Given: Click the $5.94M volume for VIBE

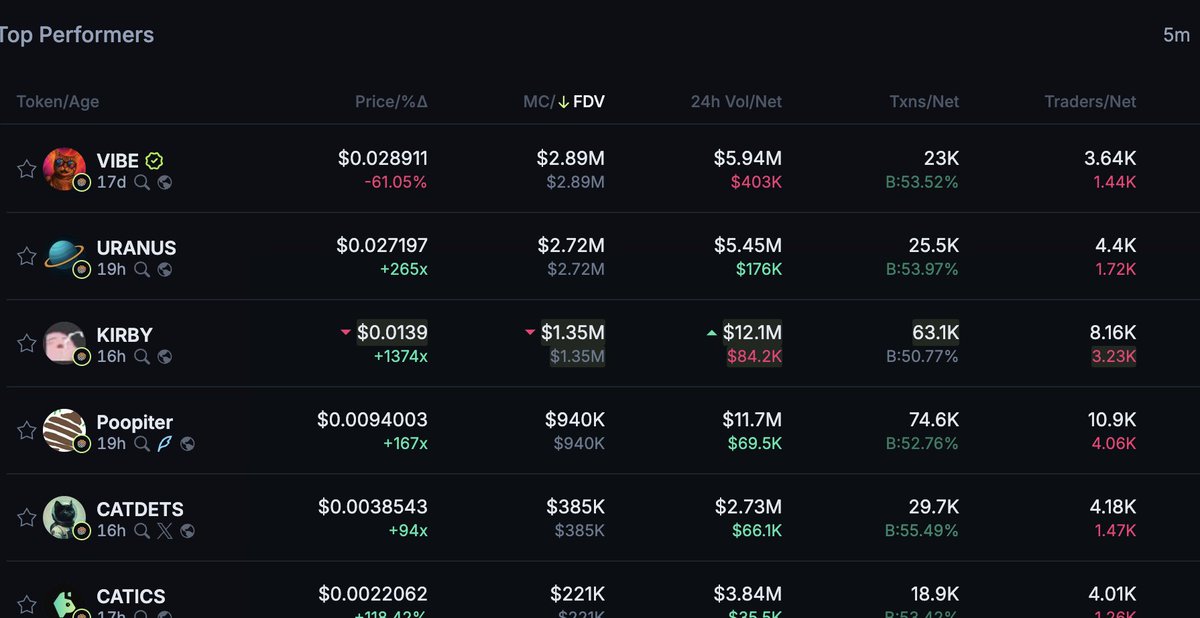Looking at the screenshot, I should [748, 158].
